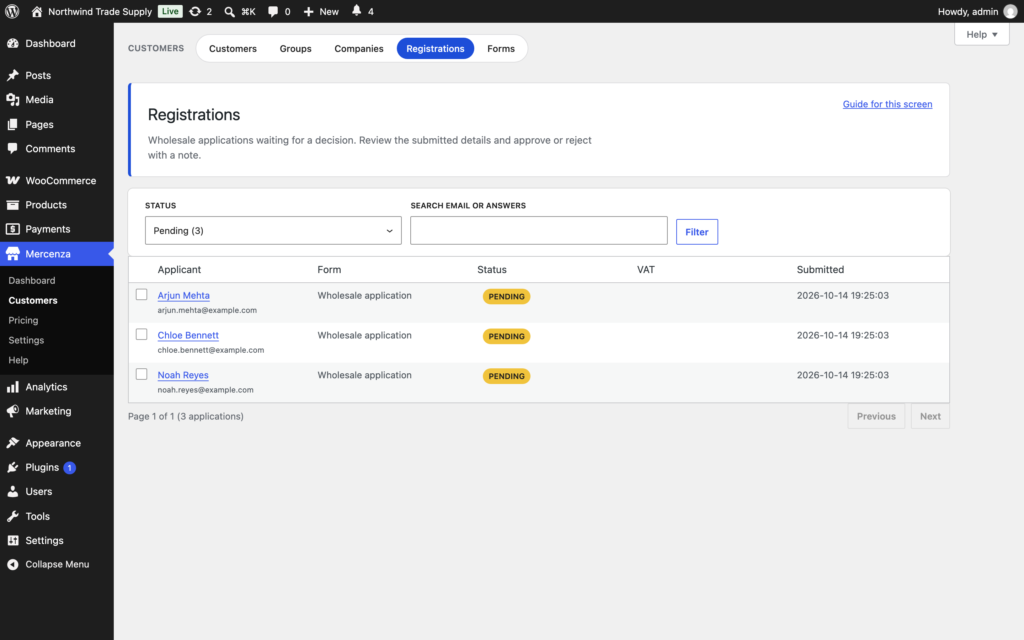Image resolution: width=1024 pixels, height=640 pixels.
Task: Switch to the Groups tab
Action: tap(295, 48)
